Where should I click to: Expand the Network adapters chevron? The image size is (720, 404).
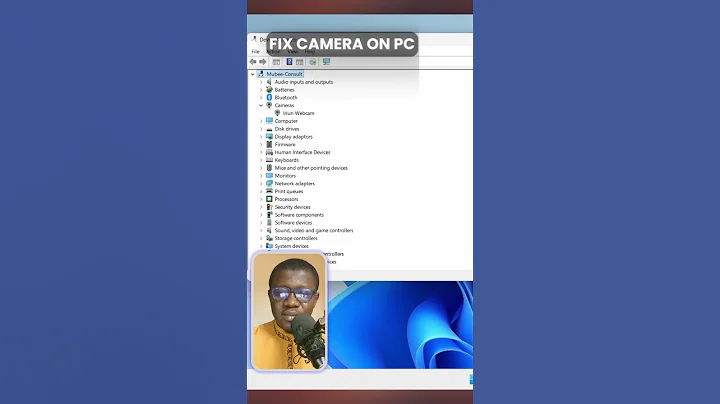pyautogui.click(x=261, y=184)
